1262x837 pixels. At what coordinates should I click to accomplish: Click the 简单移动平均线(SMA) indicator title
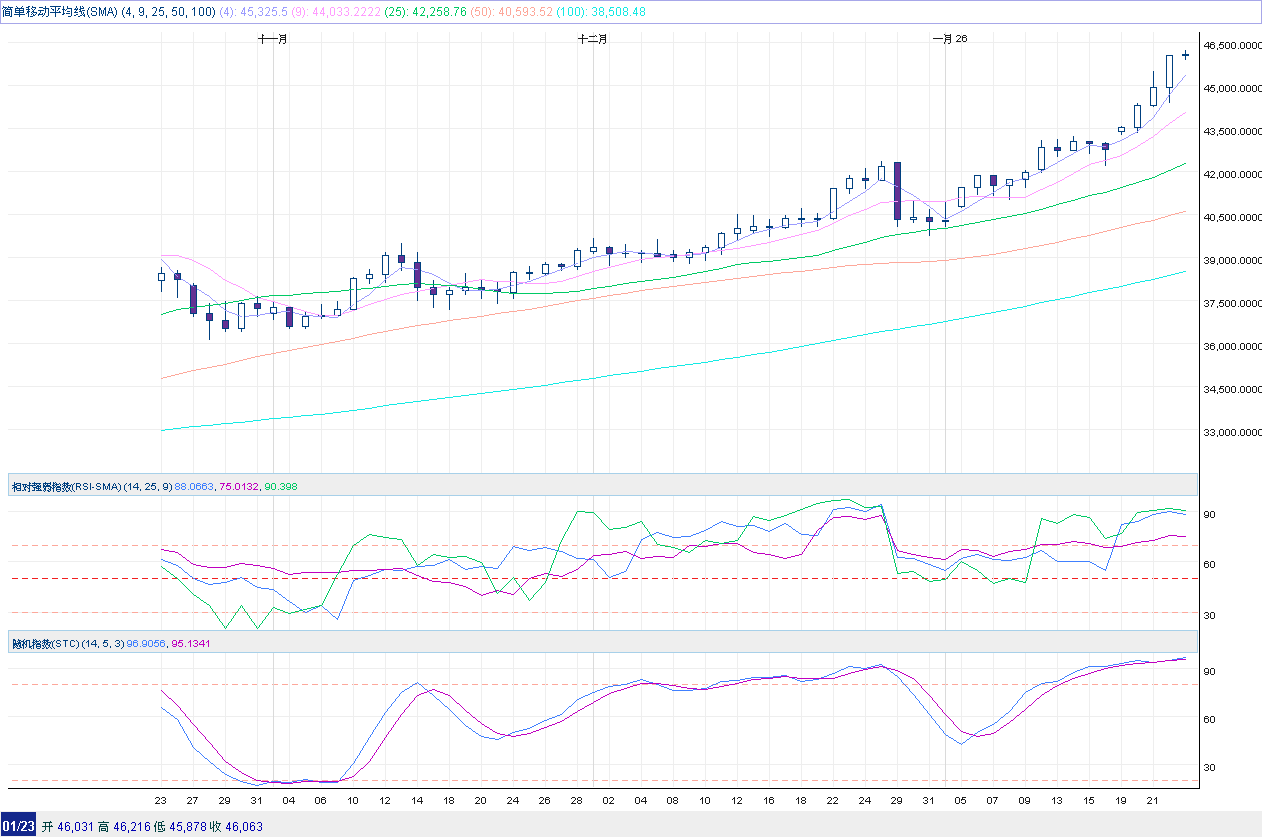60,11
